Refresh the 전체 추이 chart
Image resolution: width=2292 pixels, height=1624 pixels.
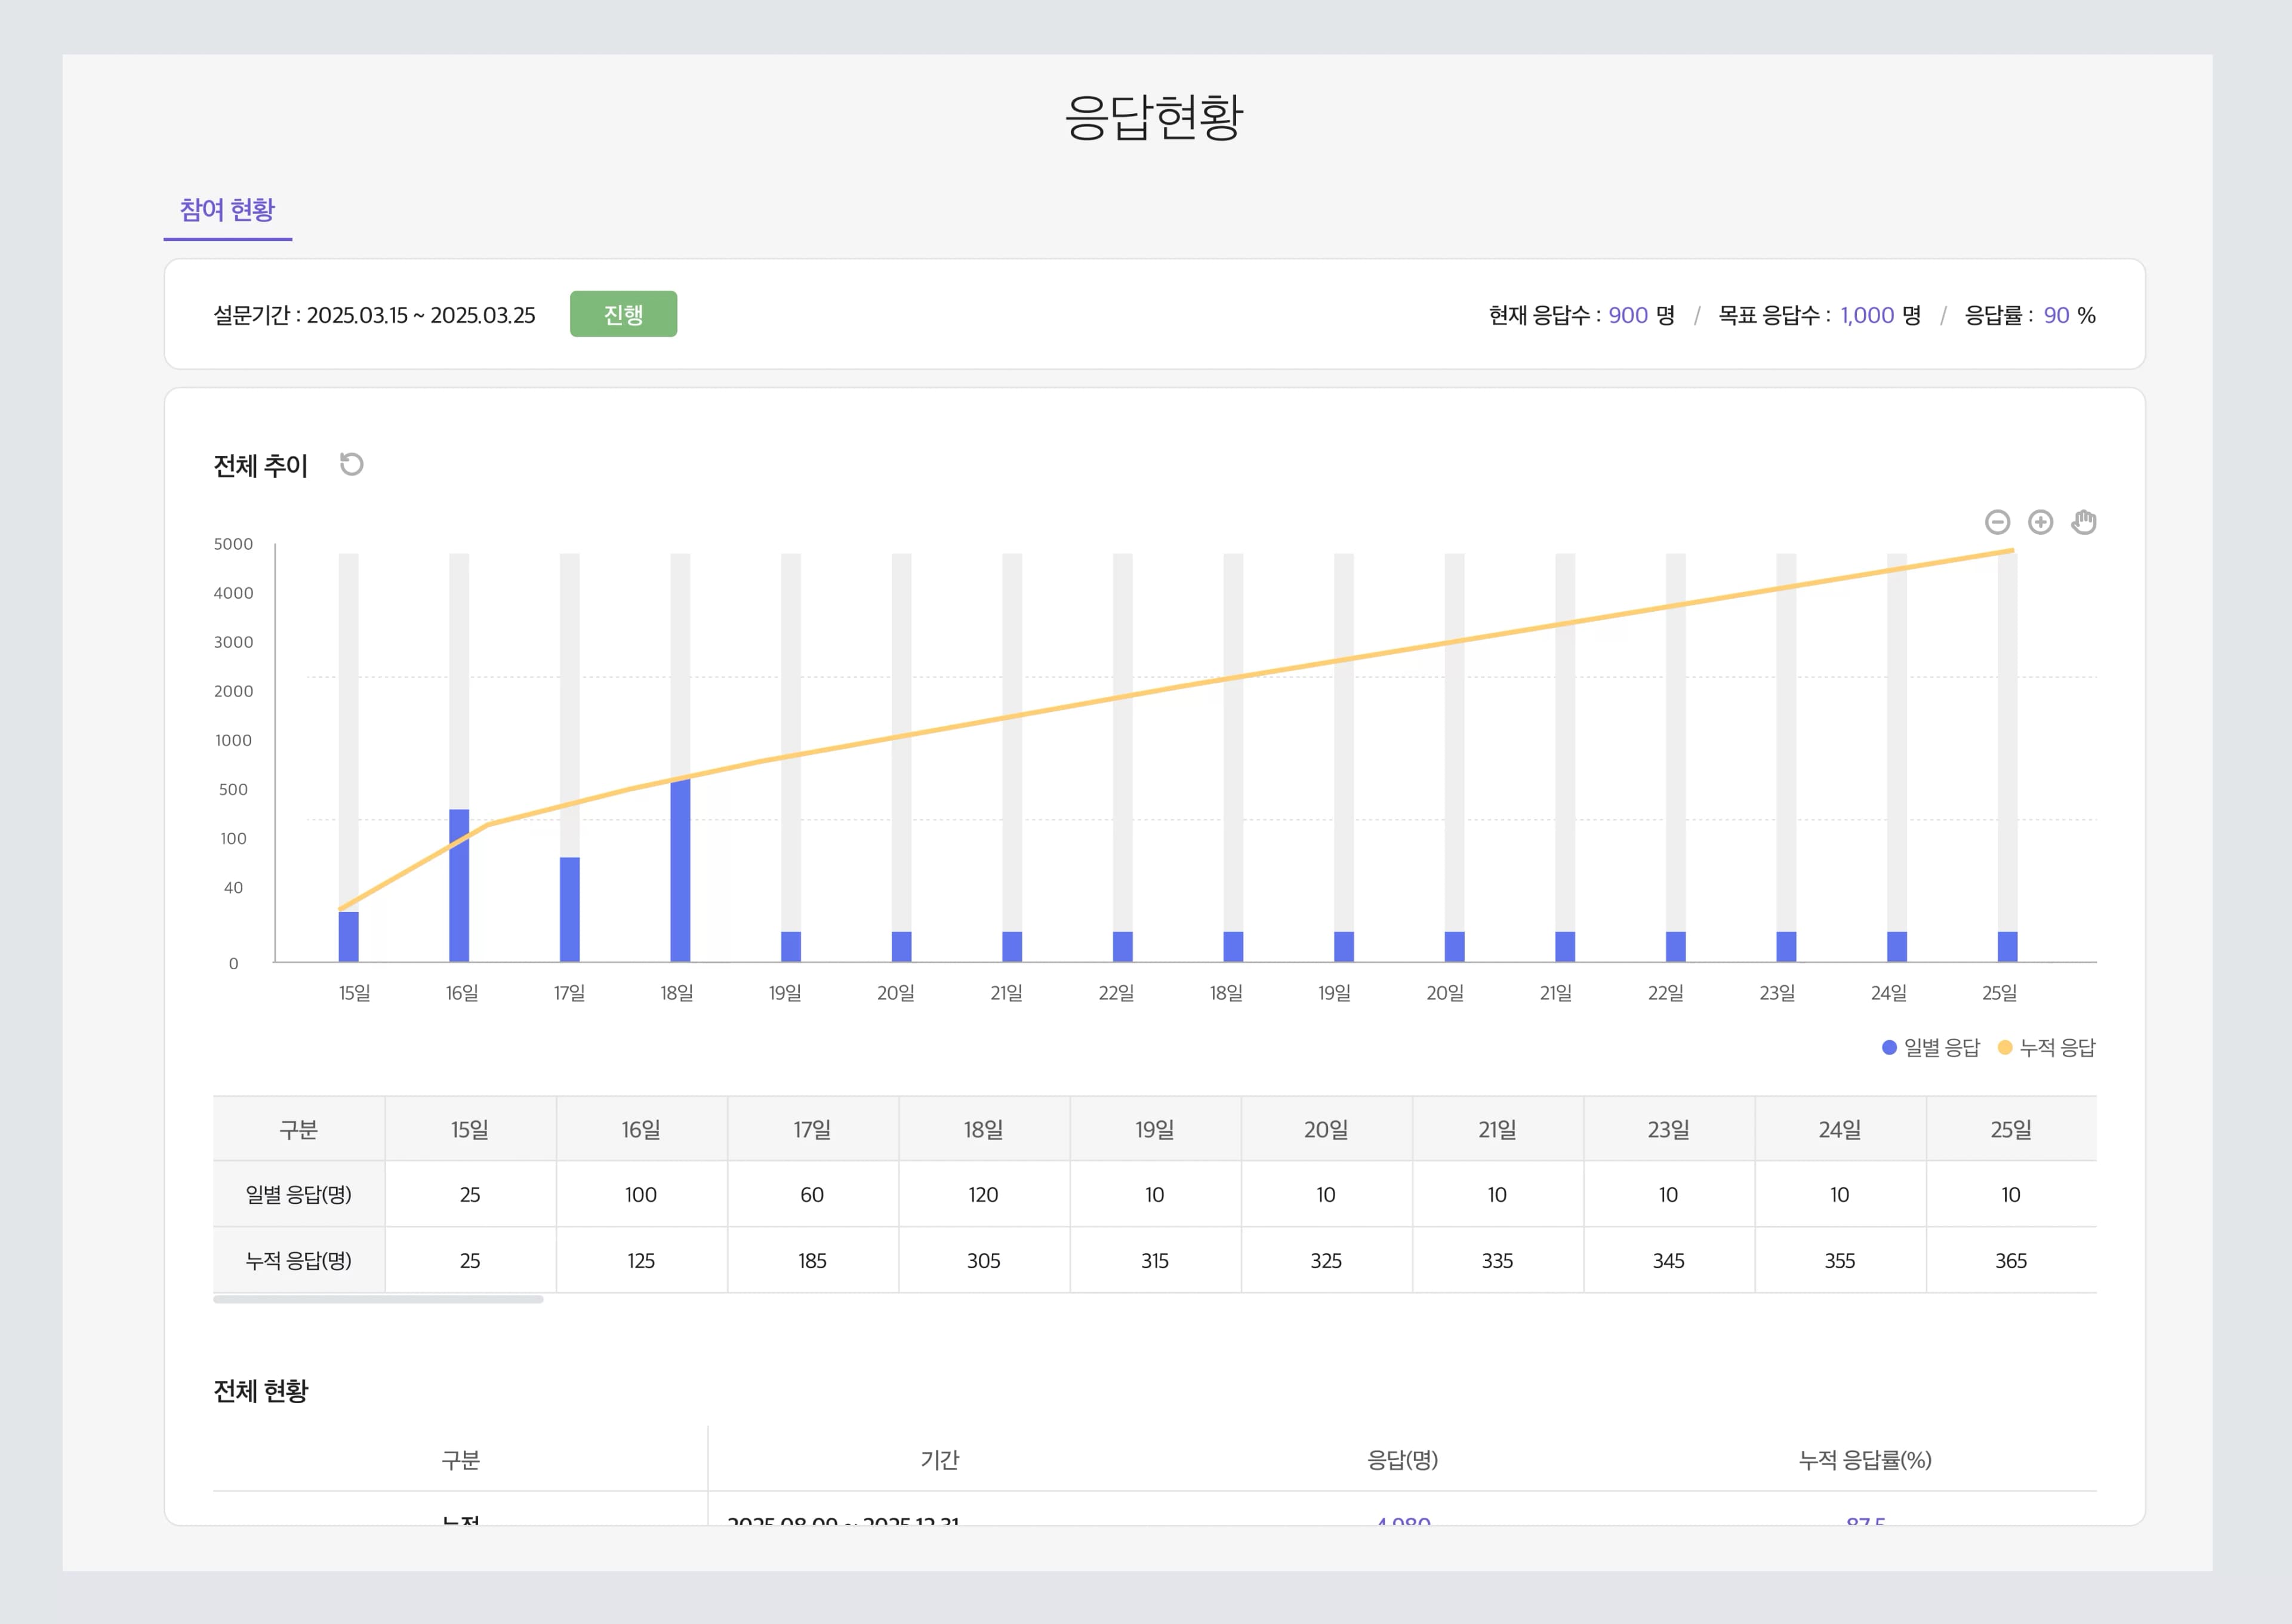click(x=352, y=464)
